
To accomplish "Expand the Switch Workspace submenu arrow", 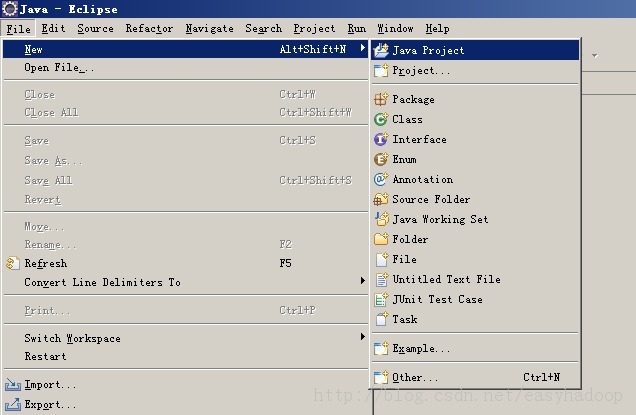I will (x=363, y=337).
